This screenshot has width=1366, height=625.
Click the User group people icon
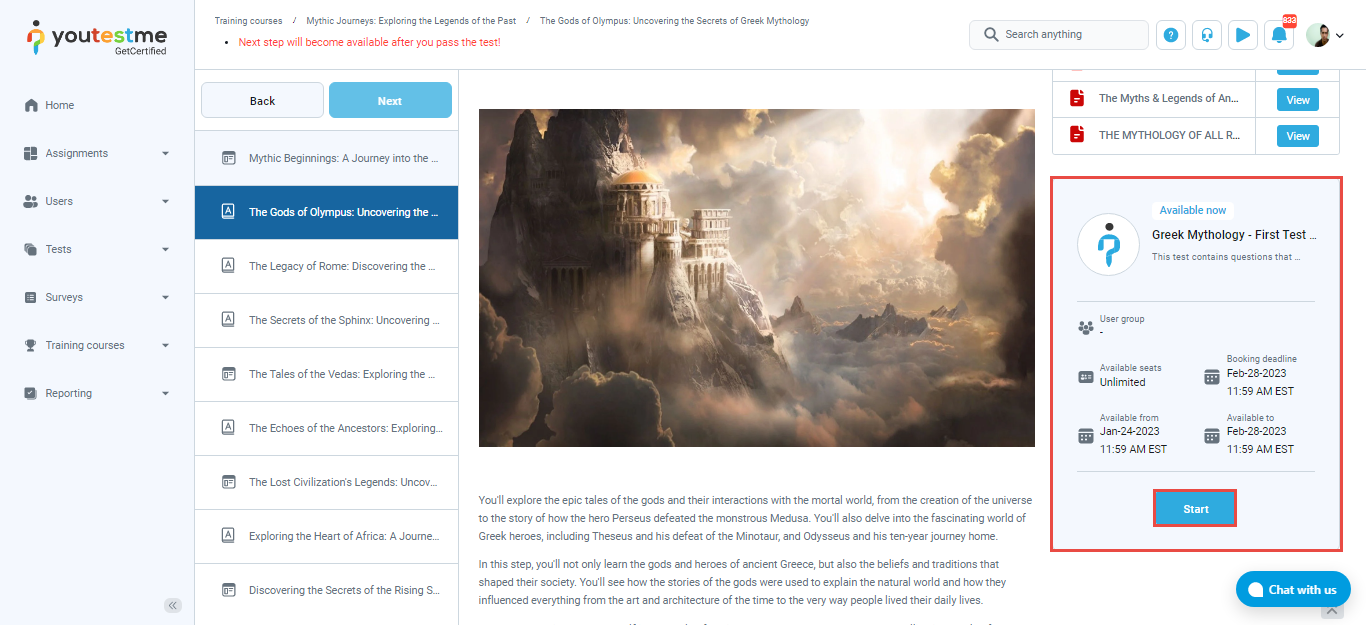[1086, 327]
